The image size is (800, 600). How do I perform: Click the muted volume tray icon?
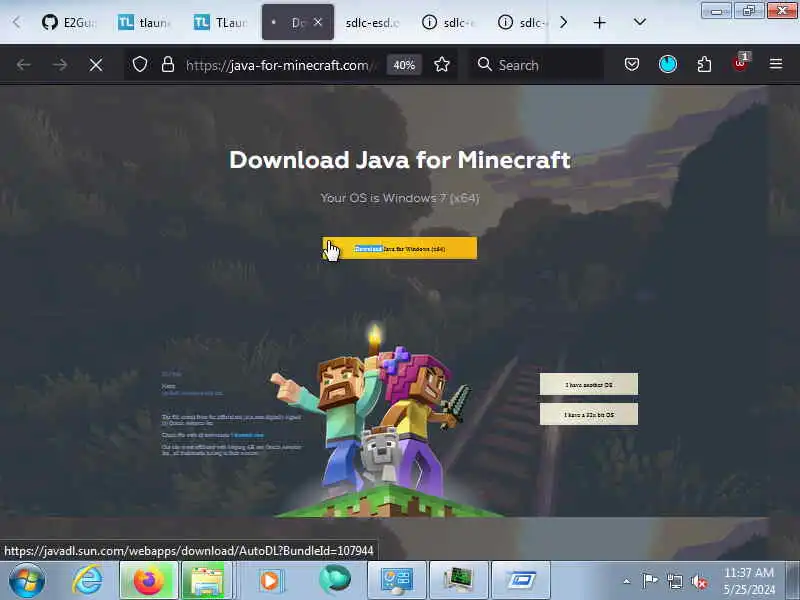click(699, 581)
